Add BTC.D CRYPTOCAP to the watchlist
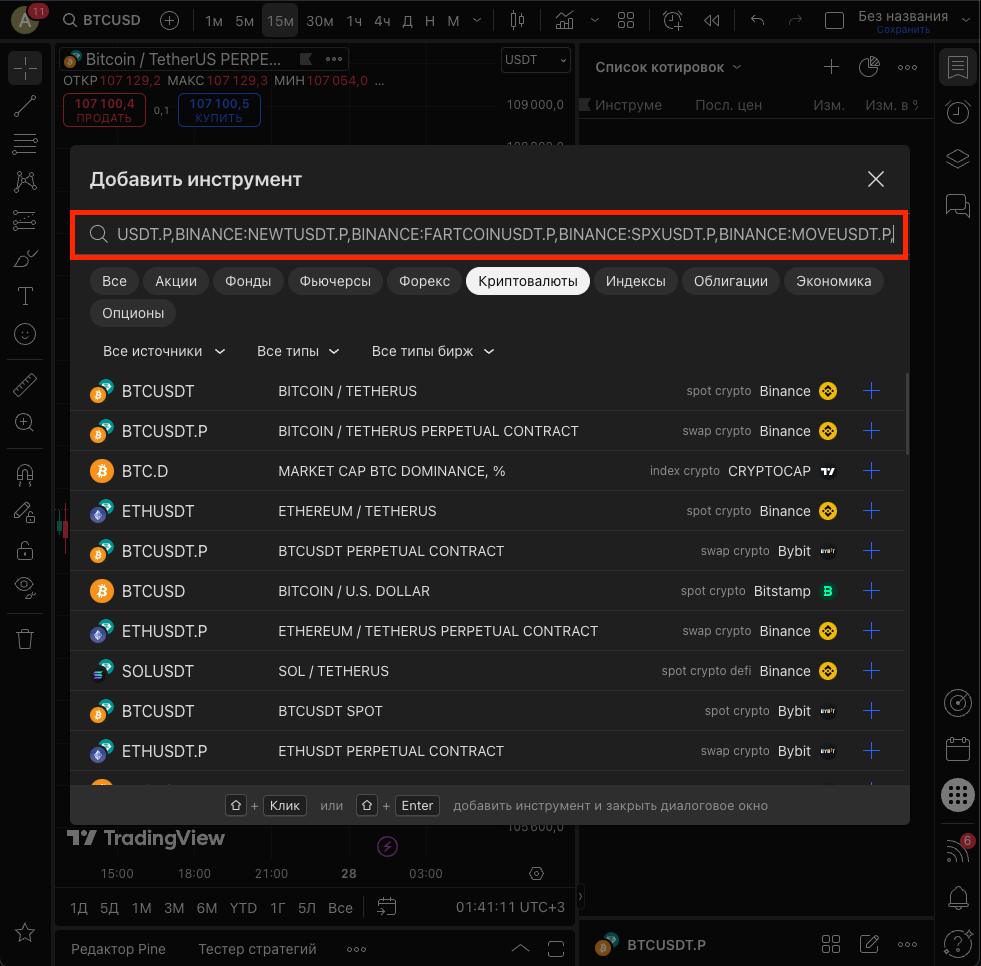 (871, 471)
